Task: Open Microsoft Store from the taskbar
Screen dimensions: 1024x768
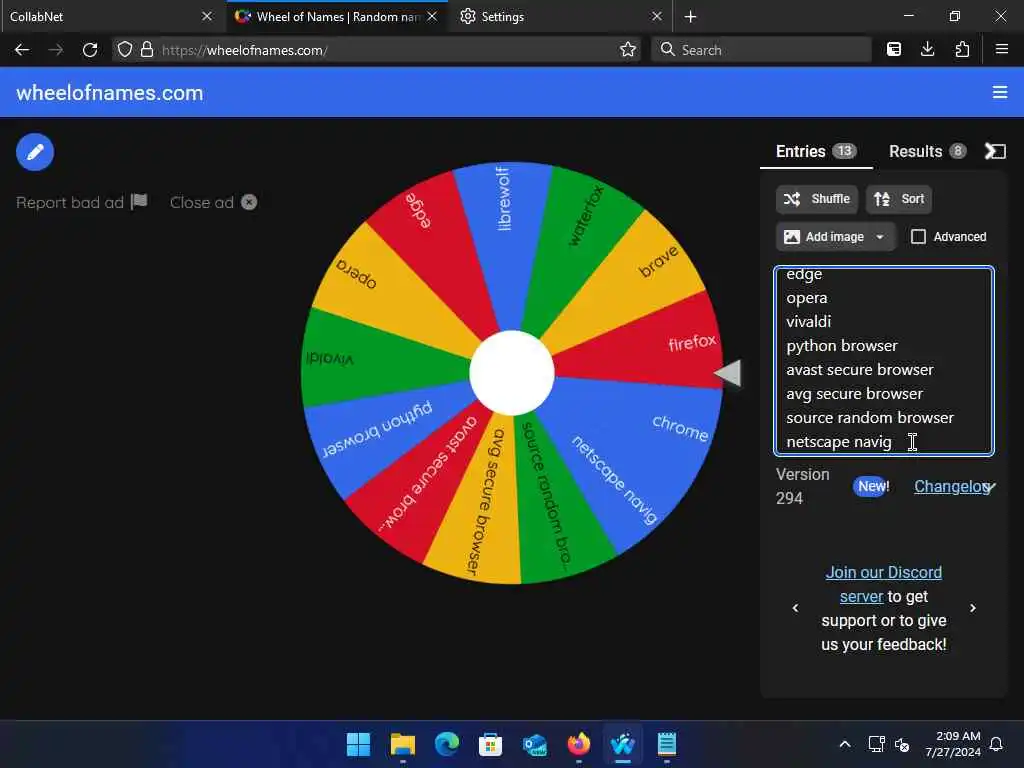Action: (490, 744)
